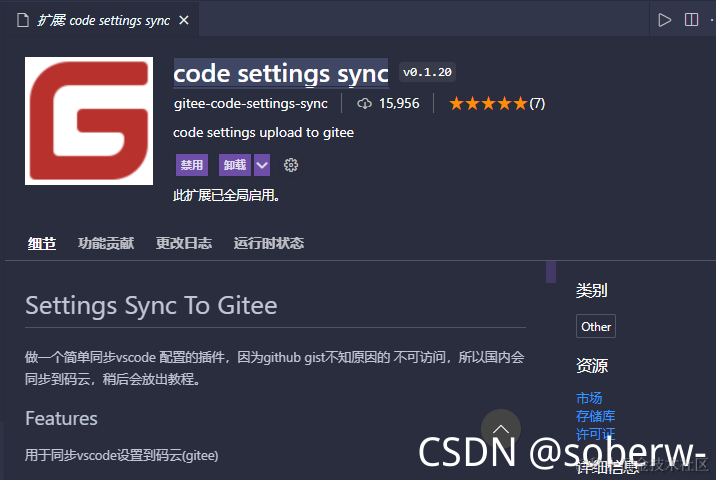The image size is (716, 480).
Task: Switch to the 细节 tab
Action: coord(42,243)
